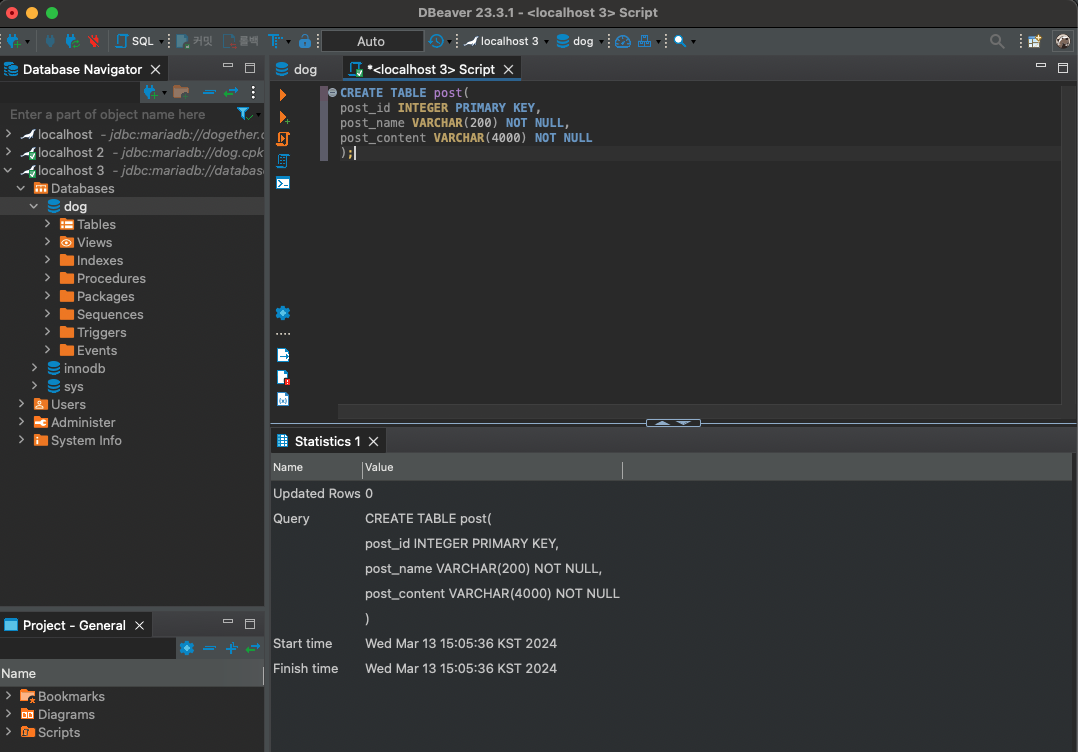Click the red Disconnect plug icon
The image size is (1078, 752).
94,41
